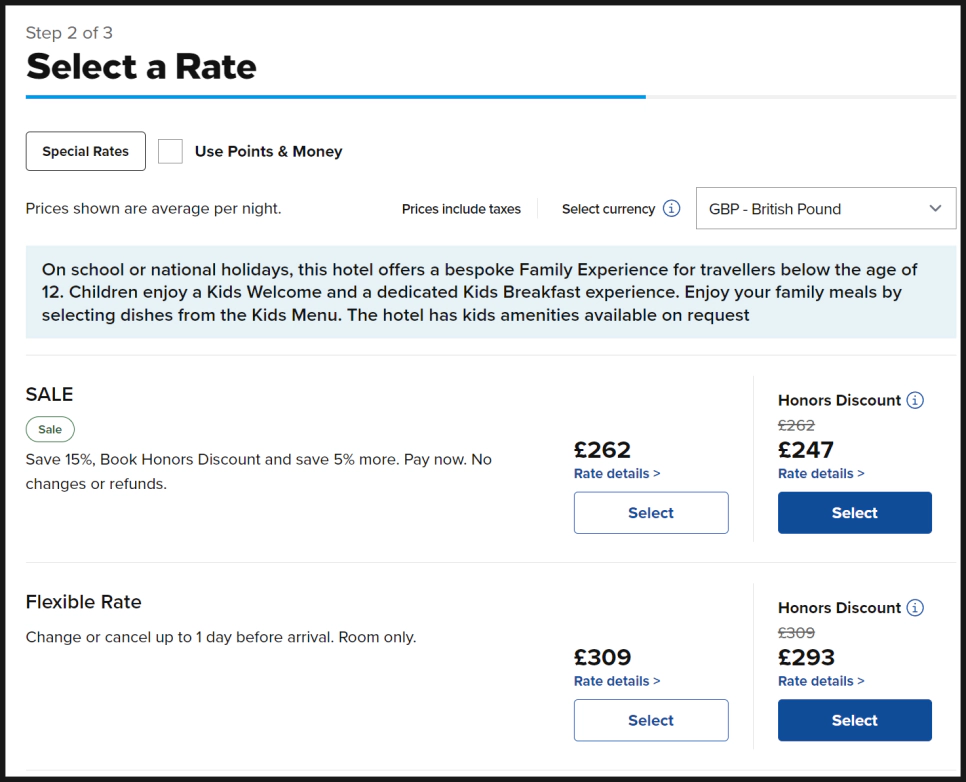View Rate details under the £309 price

point(617,681)
